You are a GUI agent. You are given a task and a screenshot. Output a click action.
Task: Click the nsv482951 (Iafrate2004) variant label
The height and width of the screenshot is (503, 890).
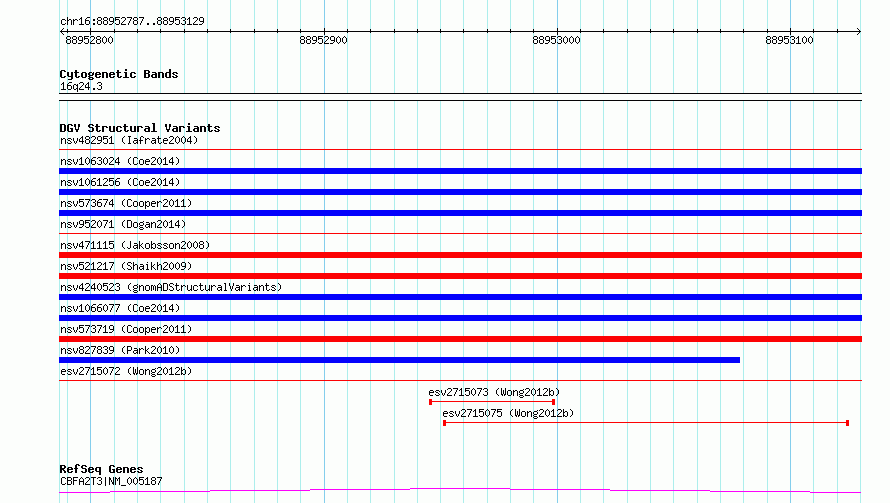click(129, 140)
